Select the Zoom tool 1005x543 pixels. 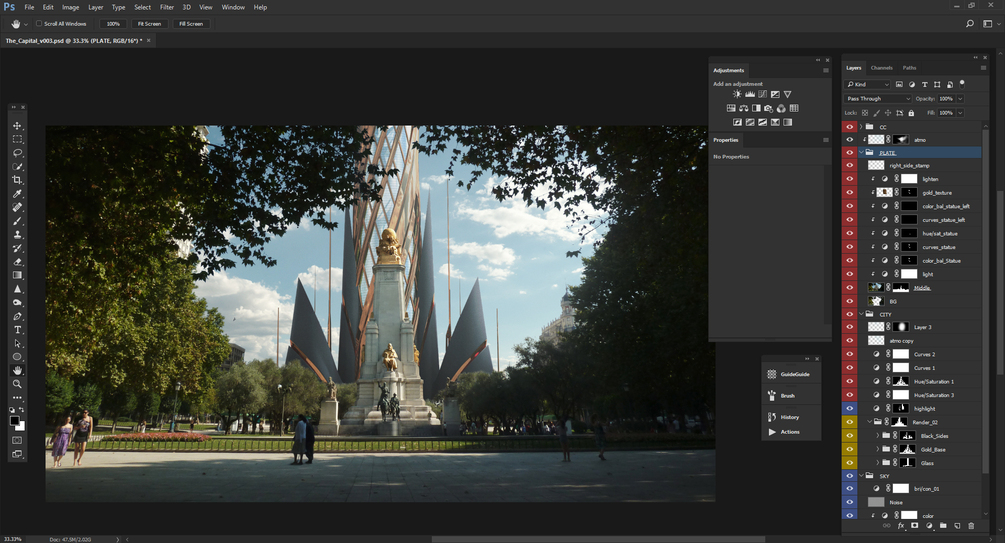pyautogui.click(x=17, y=384)
